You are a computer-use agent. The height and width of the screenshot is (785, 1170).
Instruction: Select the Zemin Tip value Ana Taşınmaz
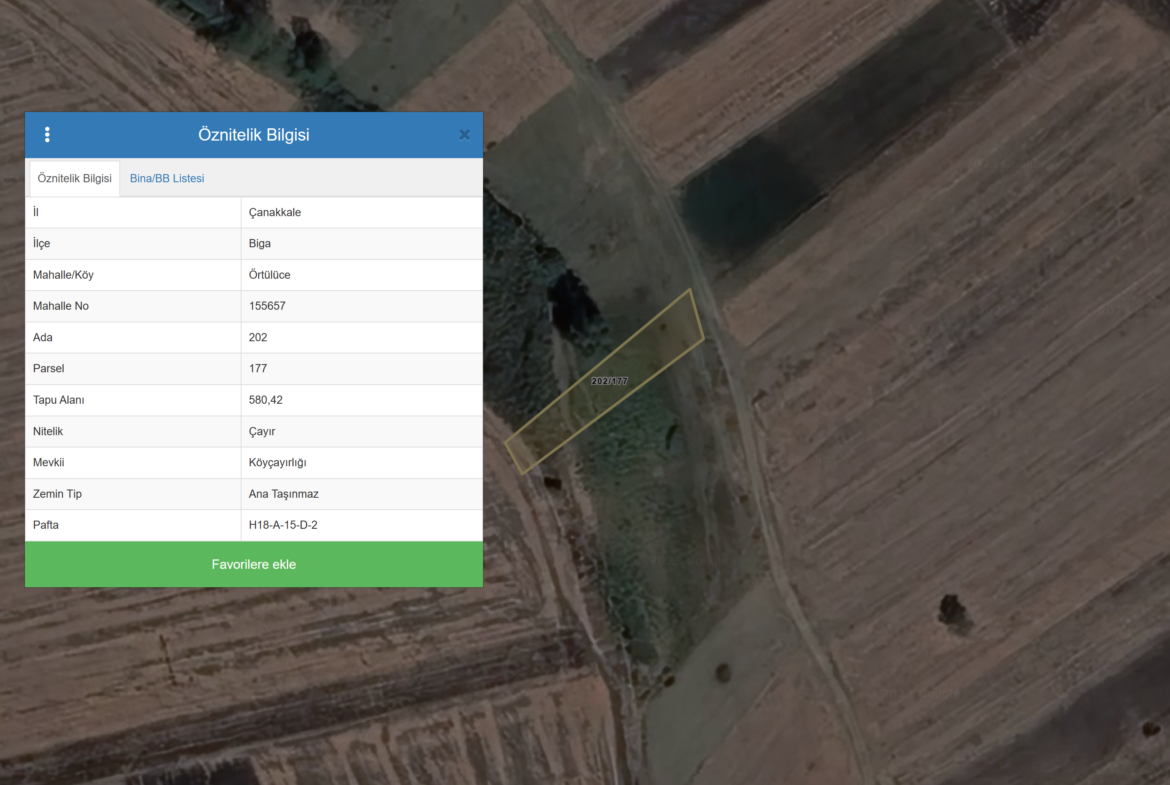pos(284,494)
